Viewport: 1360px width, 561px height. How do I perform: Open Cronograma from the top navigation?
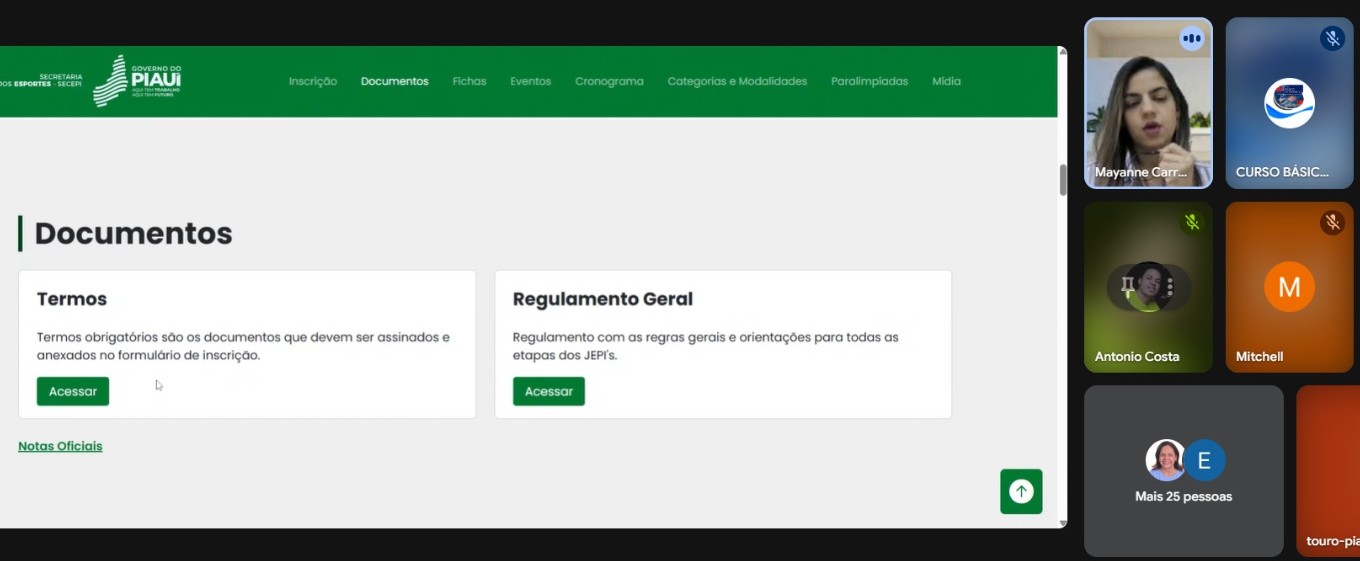(x=609, y=82)
